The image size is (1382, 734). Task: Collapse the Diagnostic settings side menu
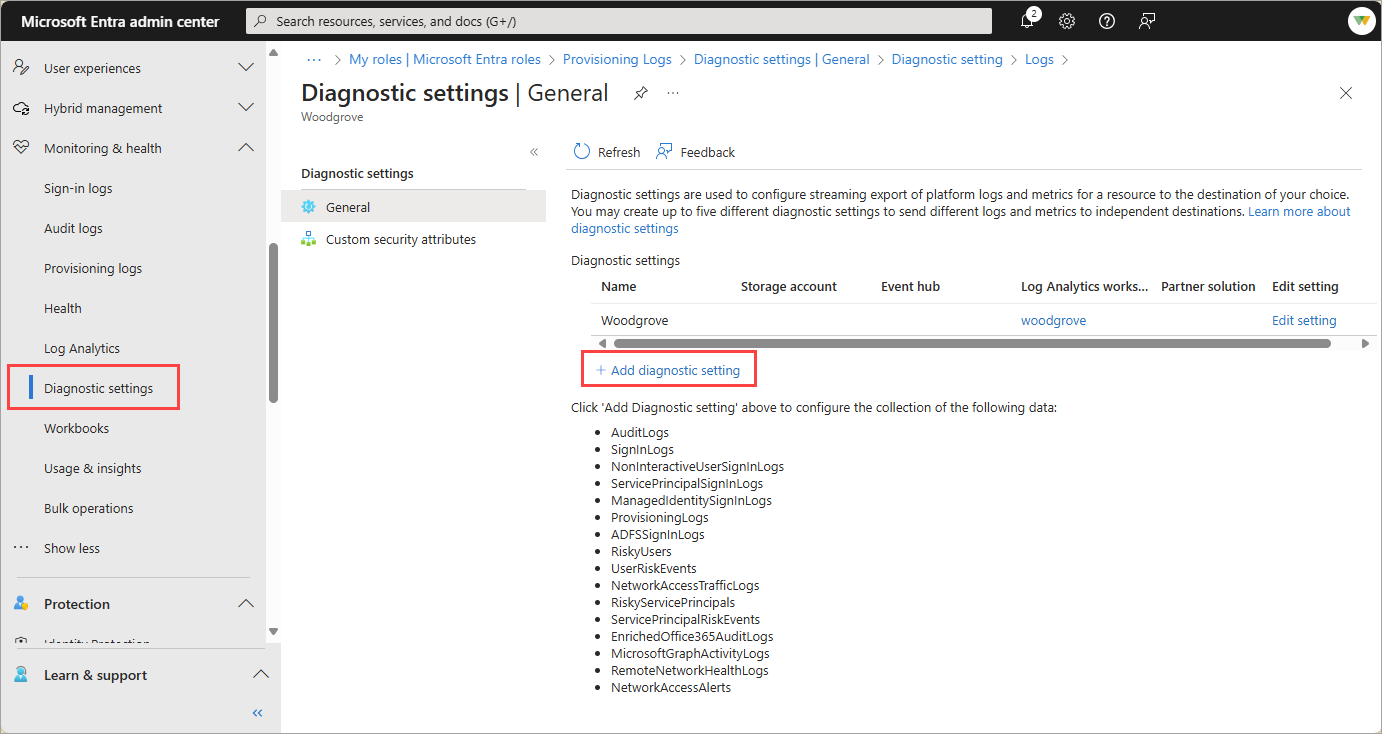coord(534,152)
